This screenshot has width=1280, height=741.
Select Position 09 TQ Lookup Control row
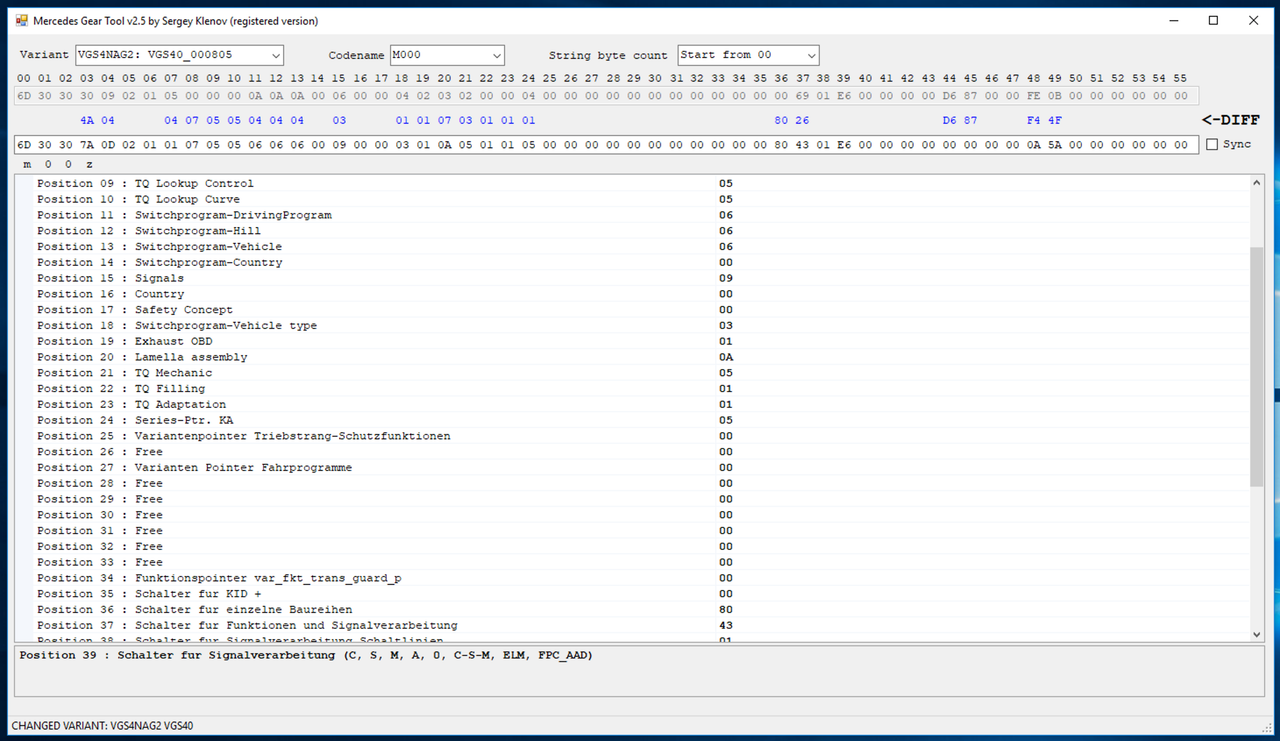tap(632, 184)
